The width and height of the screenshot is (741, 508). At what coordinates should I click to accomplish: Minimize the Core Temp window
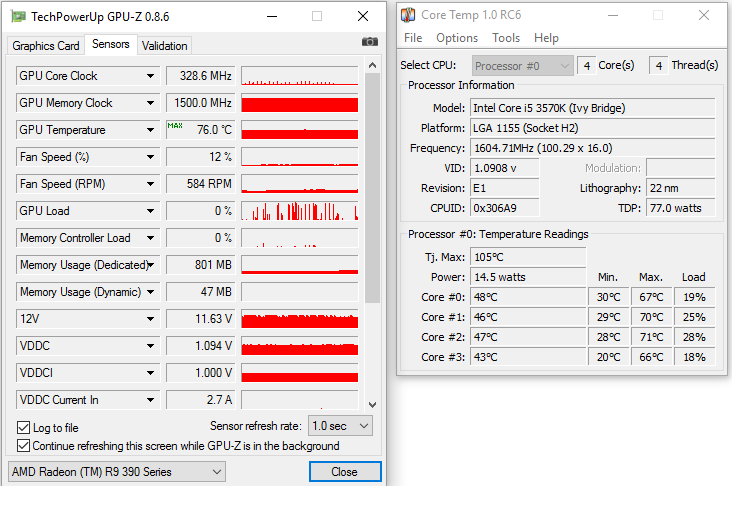pyautogui.click(x=613, y=15)
